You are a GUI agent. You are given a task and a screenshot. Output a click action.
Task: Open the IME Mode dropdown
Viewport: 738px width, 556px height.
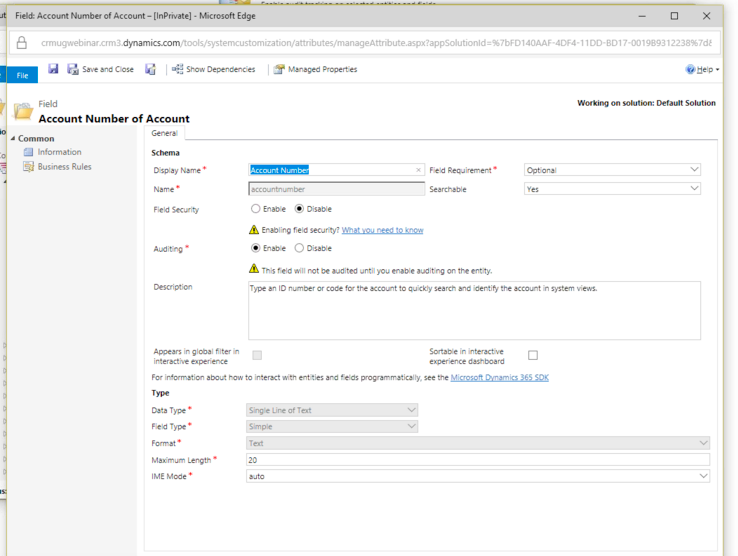pyautogui.click(x=478, y=476)
